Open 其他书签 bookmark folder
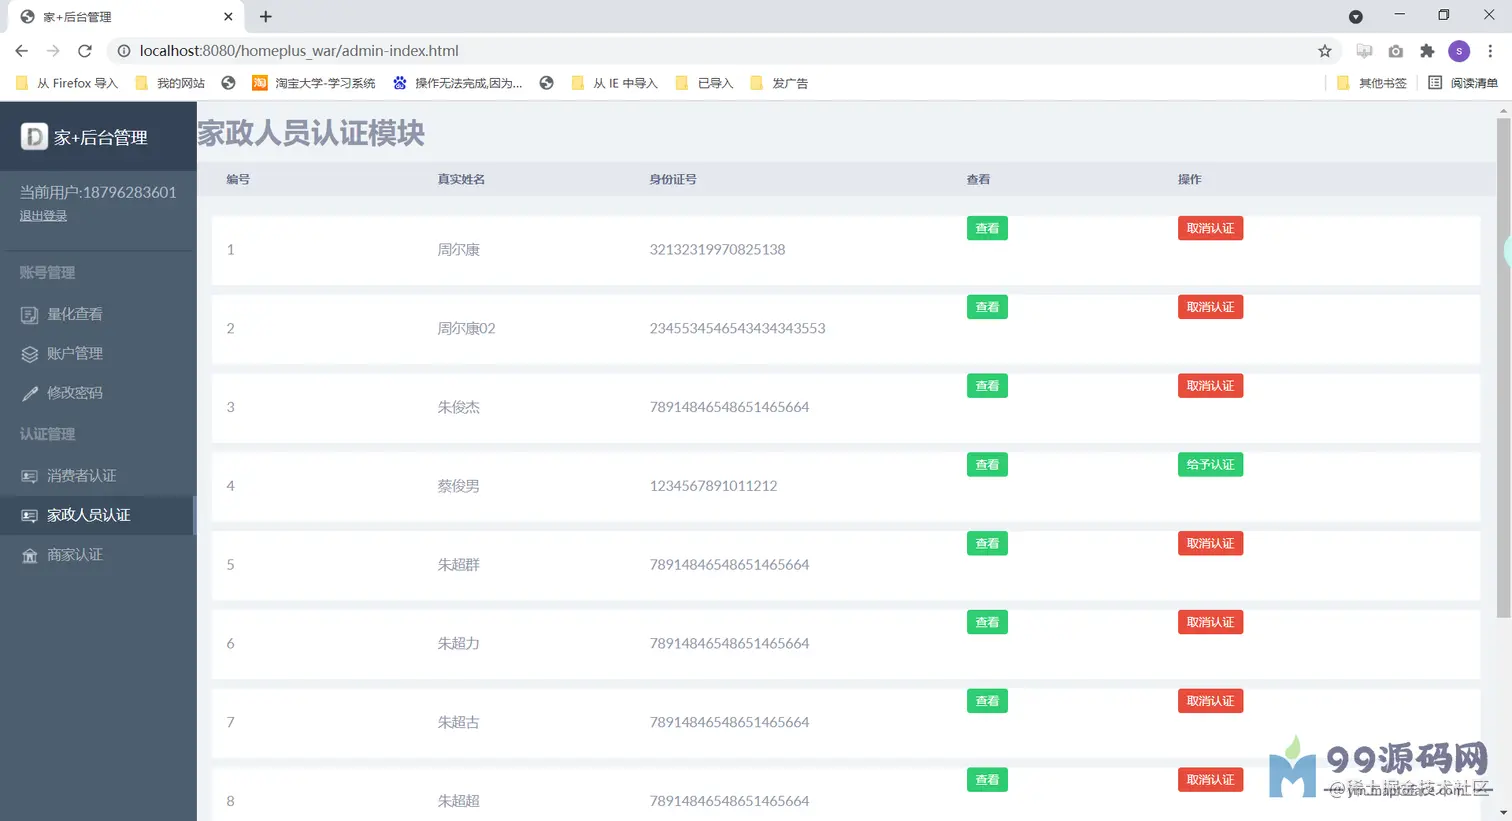 (1372, 83)
